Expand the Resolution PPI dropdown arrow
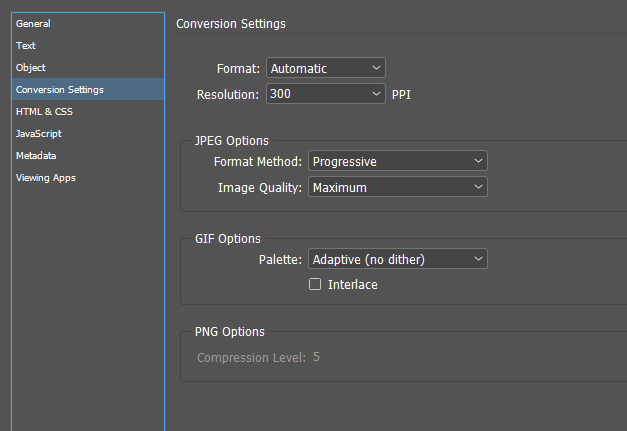 click(376, 94)
